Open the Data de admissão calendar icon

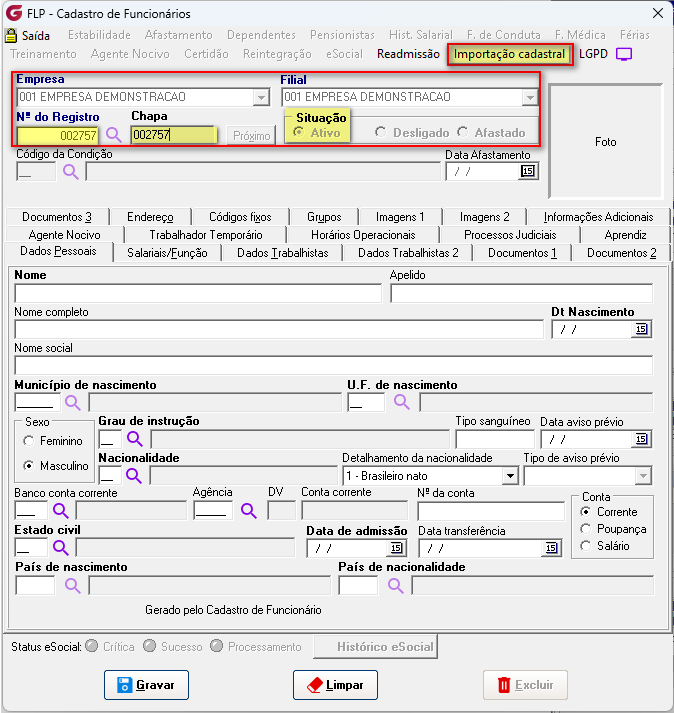click(397, 548)
